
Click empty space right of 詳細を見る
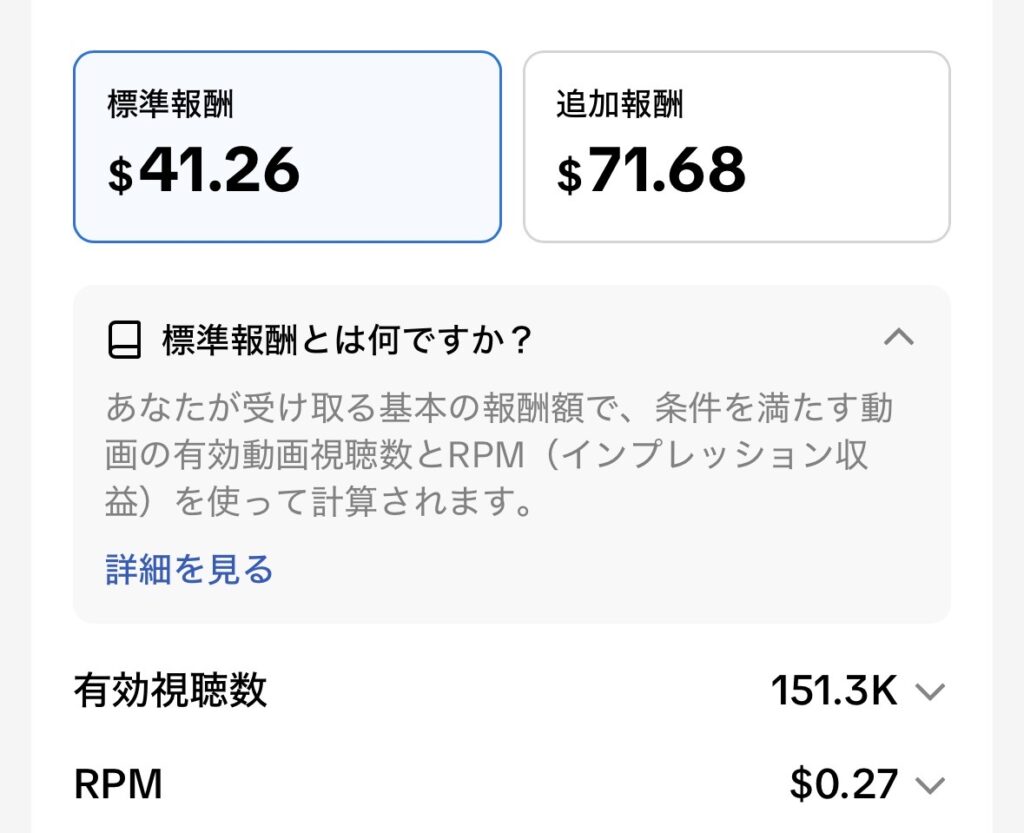click(x=600, y=569)
